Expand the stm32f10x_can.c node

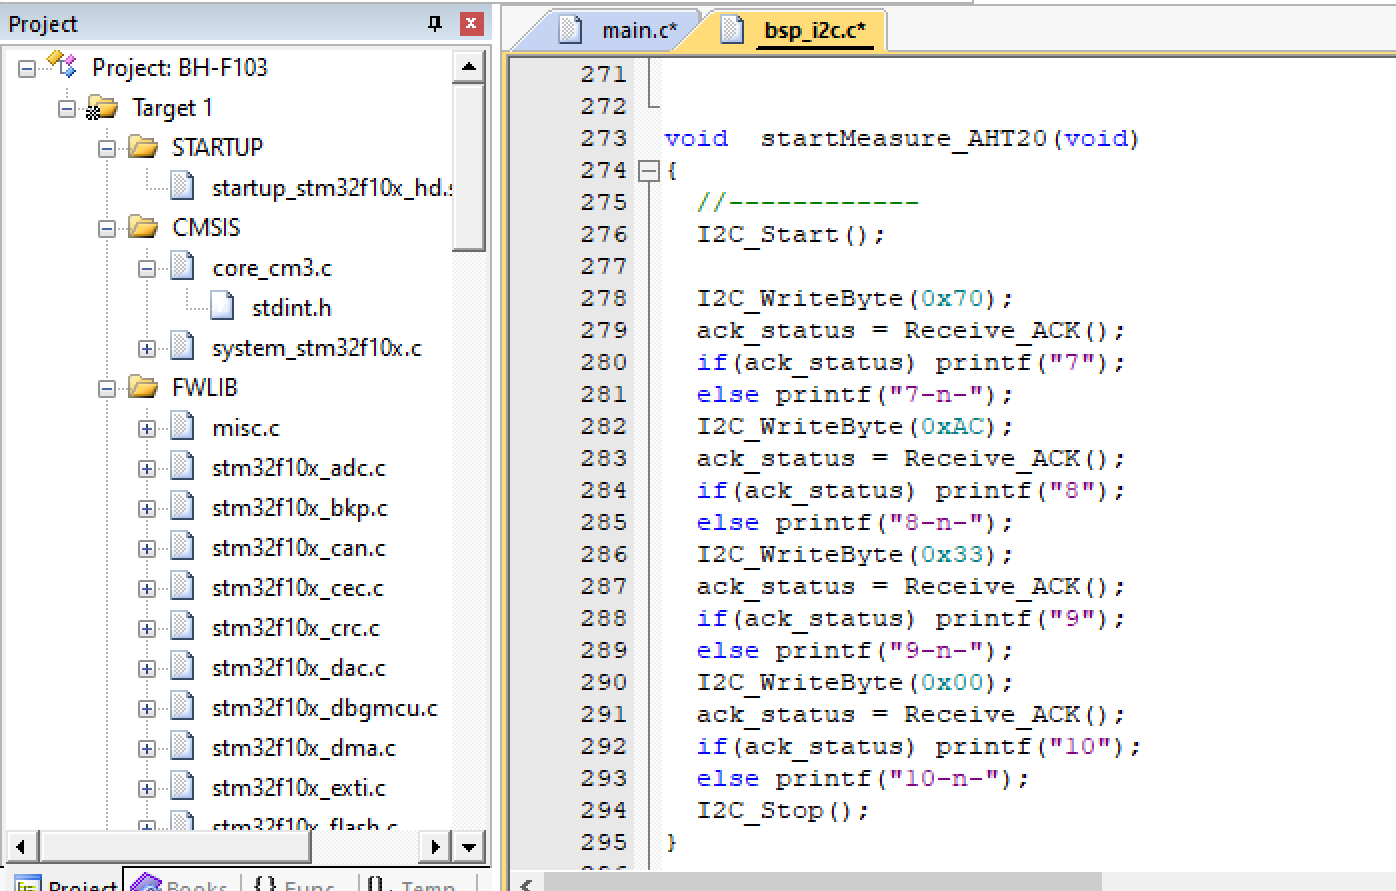147,548
